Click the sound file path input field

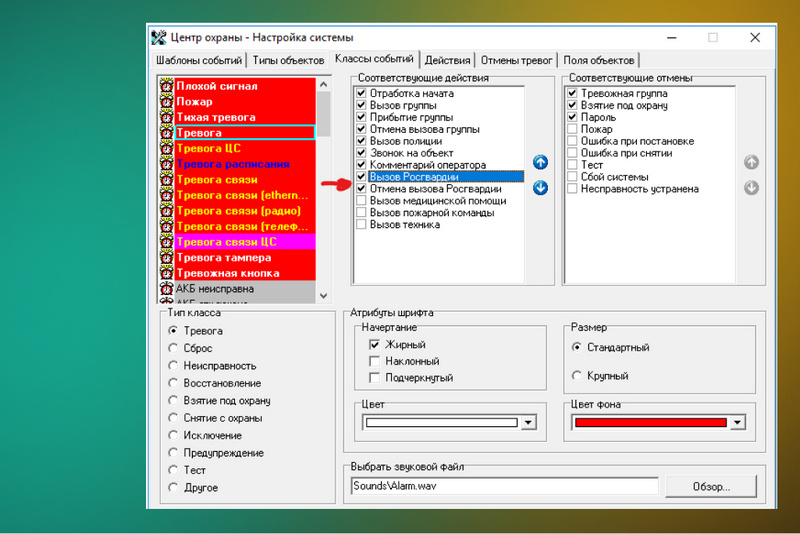[504, 487]
